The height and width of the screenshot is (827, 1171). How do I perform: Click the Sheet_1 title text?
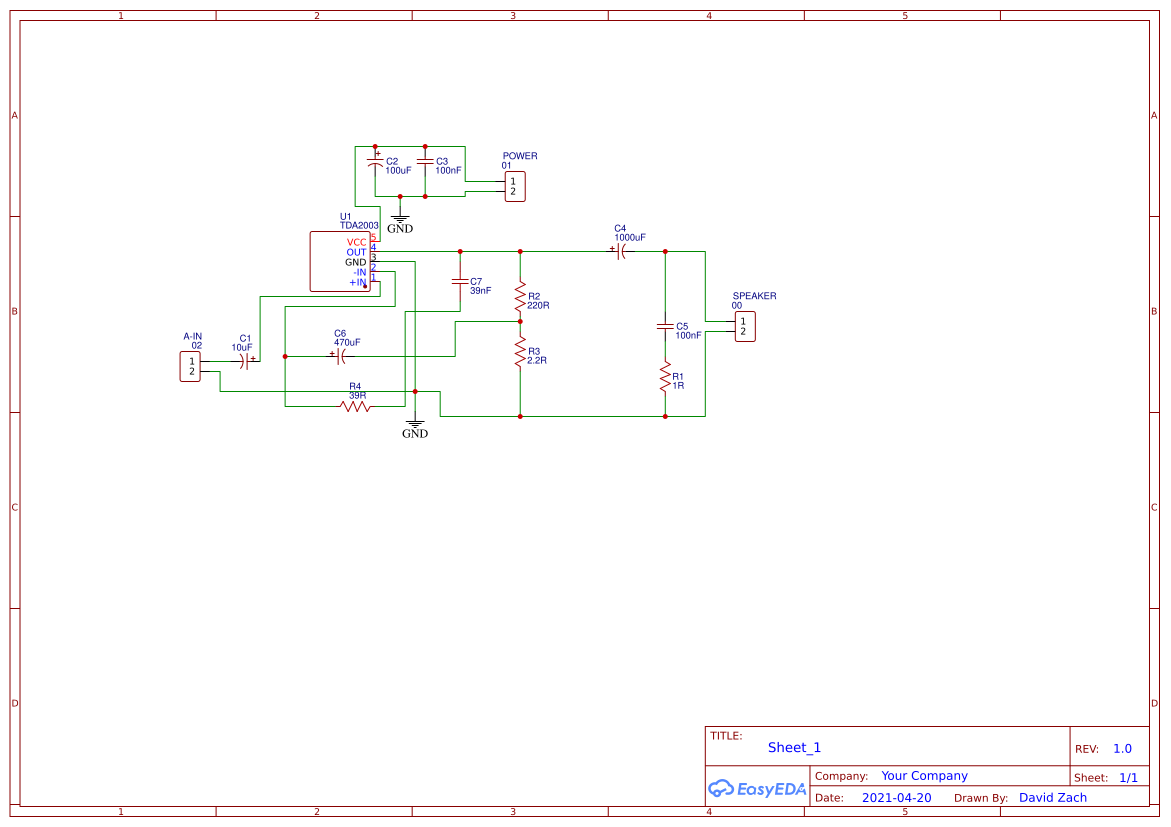click(793, 747)
